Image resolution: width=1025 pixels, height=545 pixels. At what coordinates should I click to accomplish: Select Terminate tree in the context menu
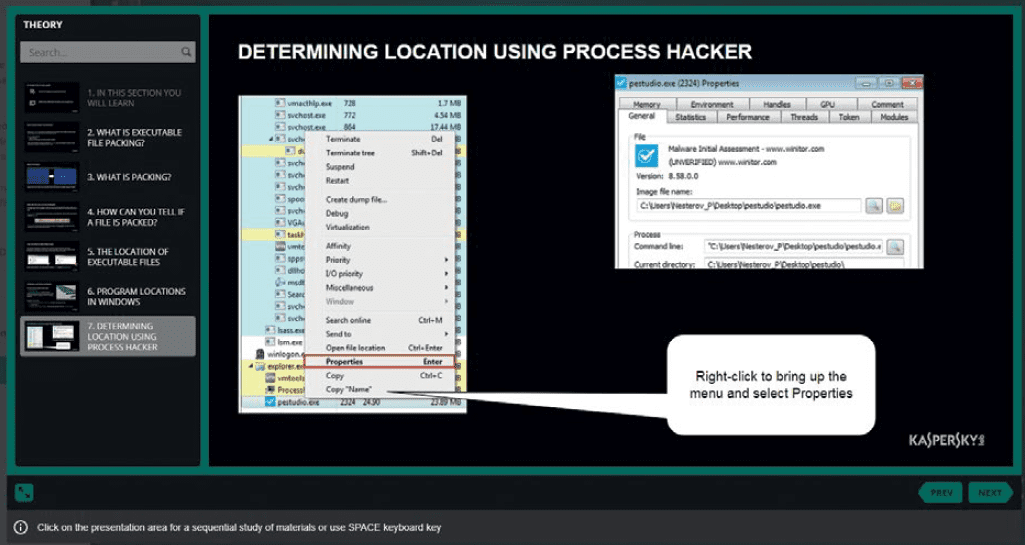380,153
